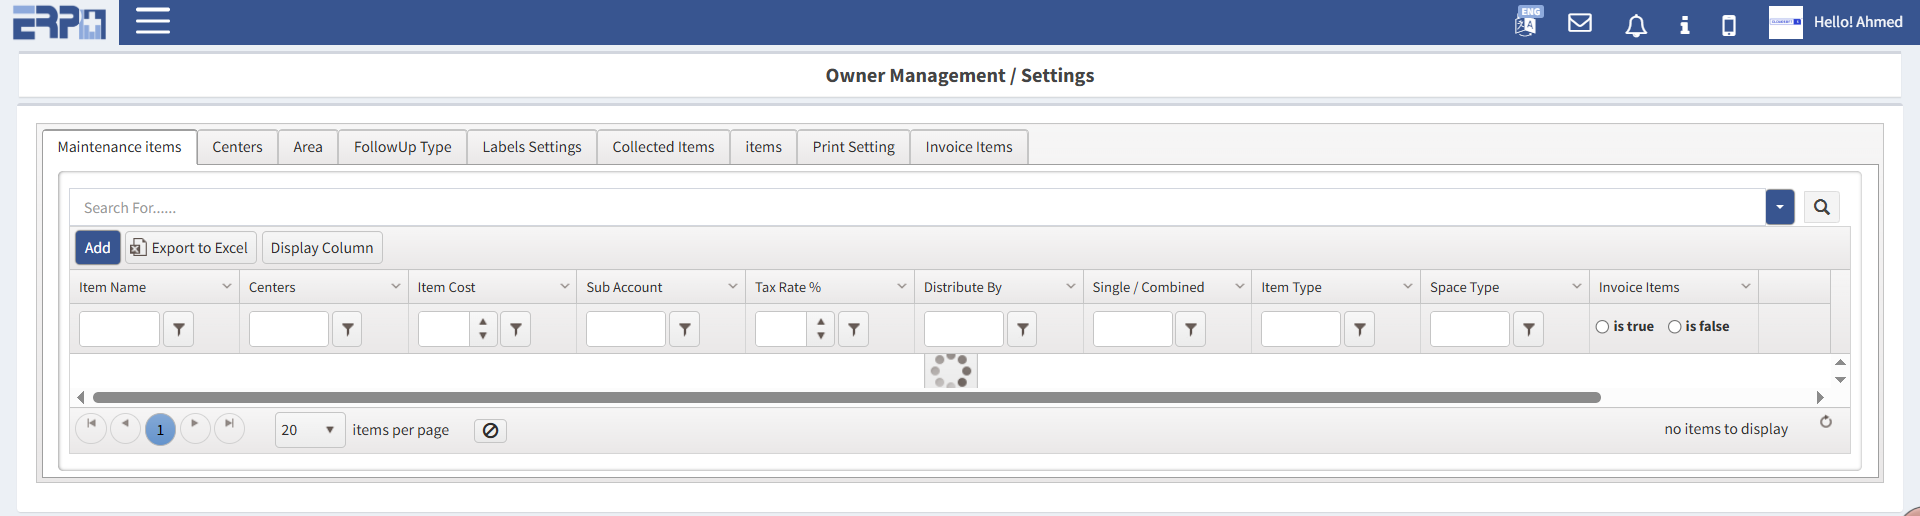Click the Add button
1920x516 pixels.
click(98, 248)
